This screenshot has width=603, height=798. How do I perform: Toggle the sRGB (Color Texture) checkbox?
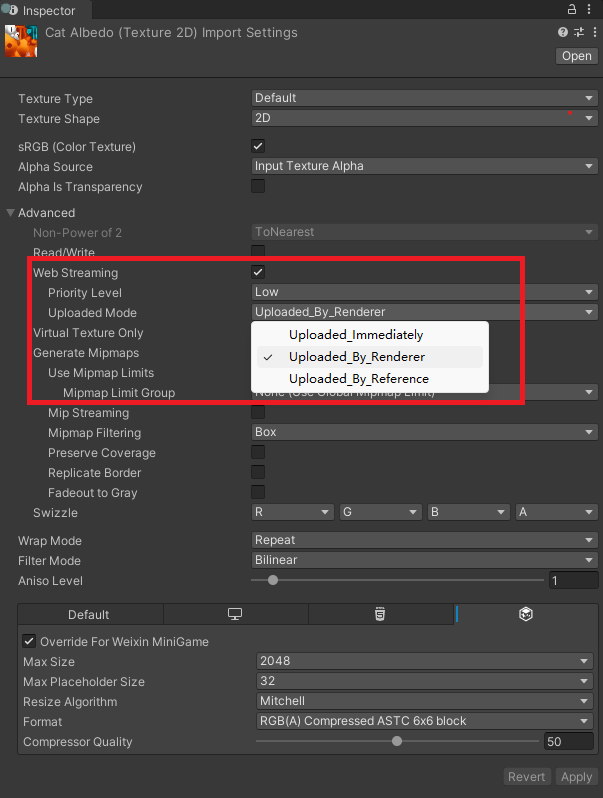(x=258, y=147)
